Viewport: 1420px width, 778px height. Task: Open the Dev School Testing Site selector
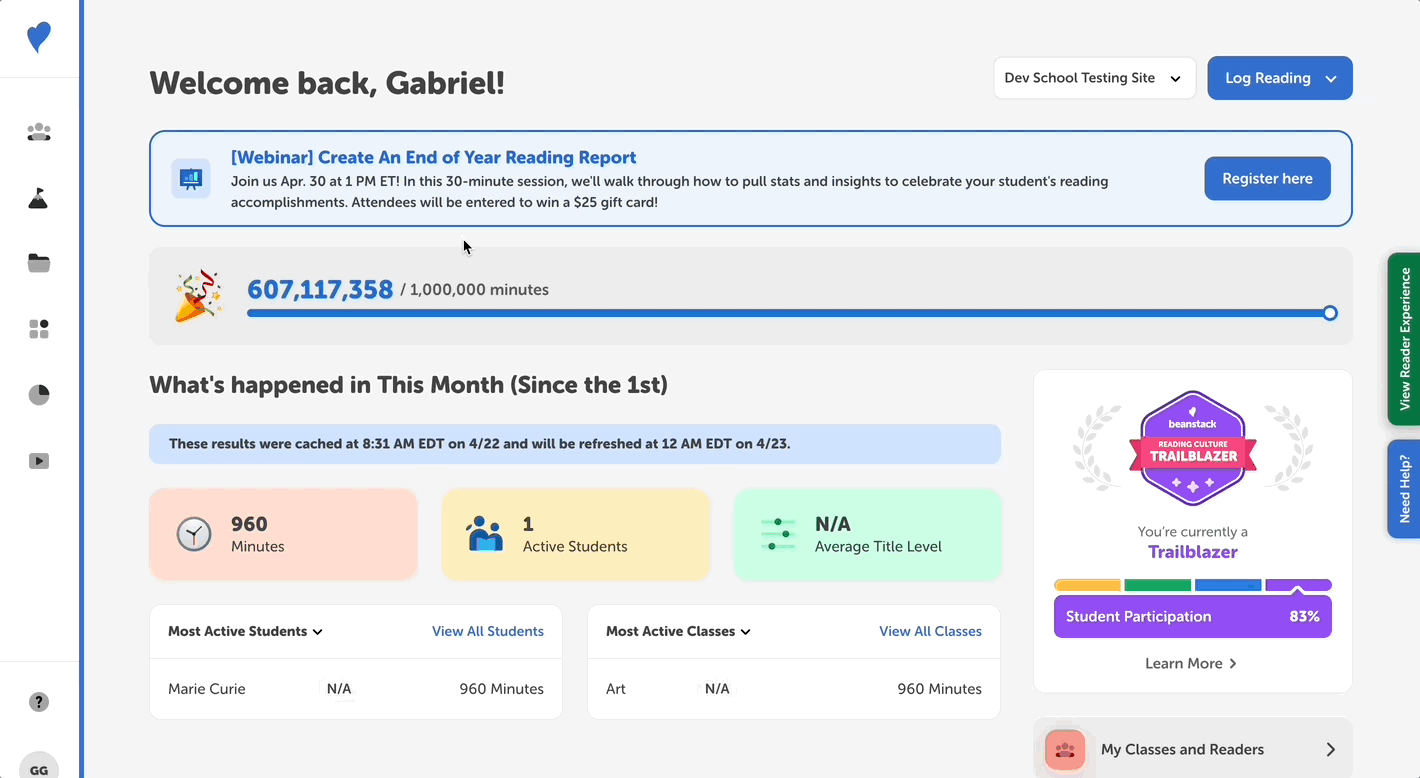1094,77
